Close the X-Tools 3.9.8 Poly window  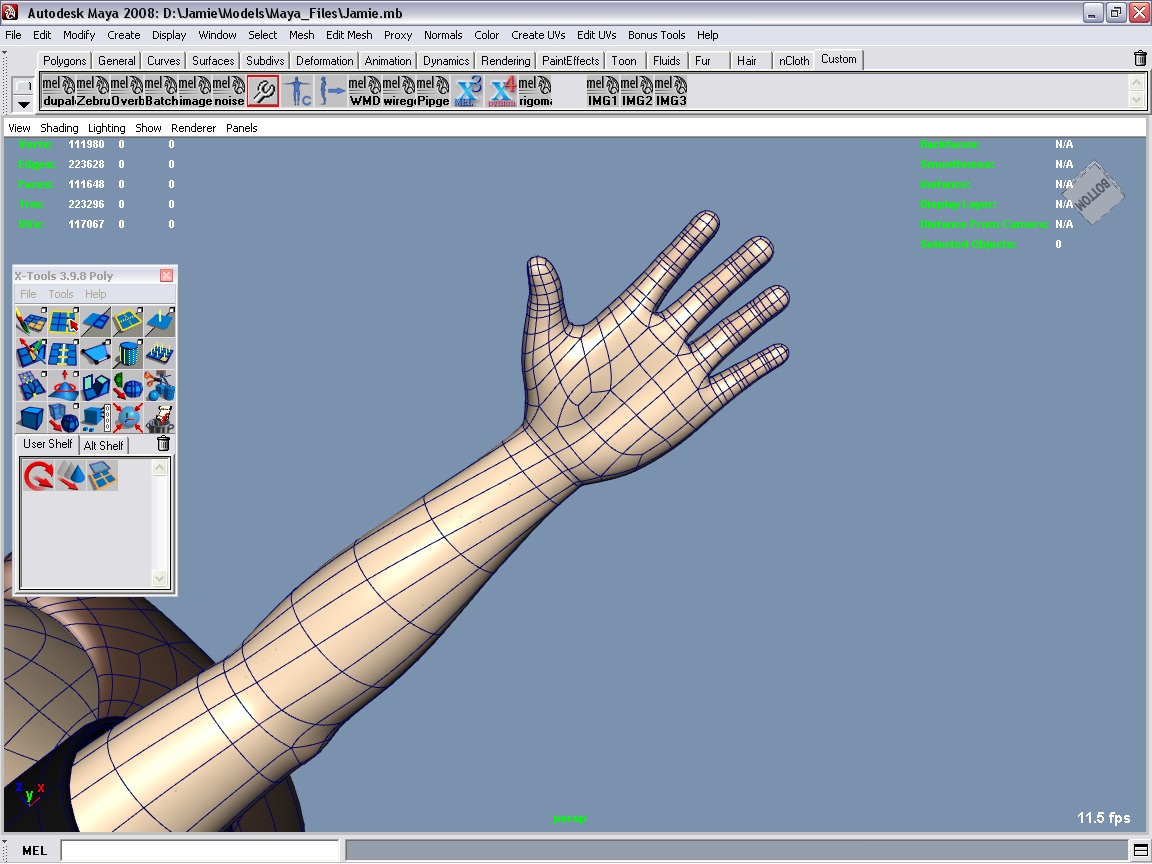coord(167,276)
